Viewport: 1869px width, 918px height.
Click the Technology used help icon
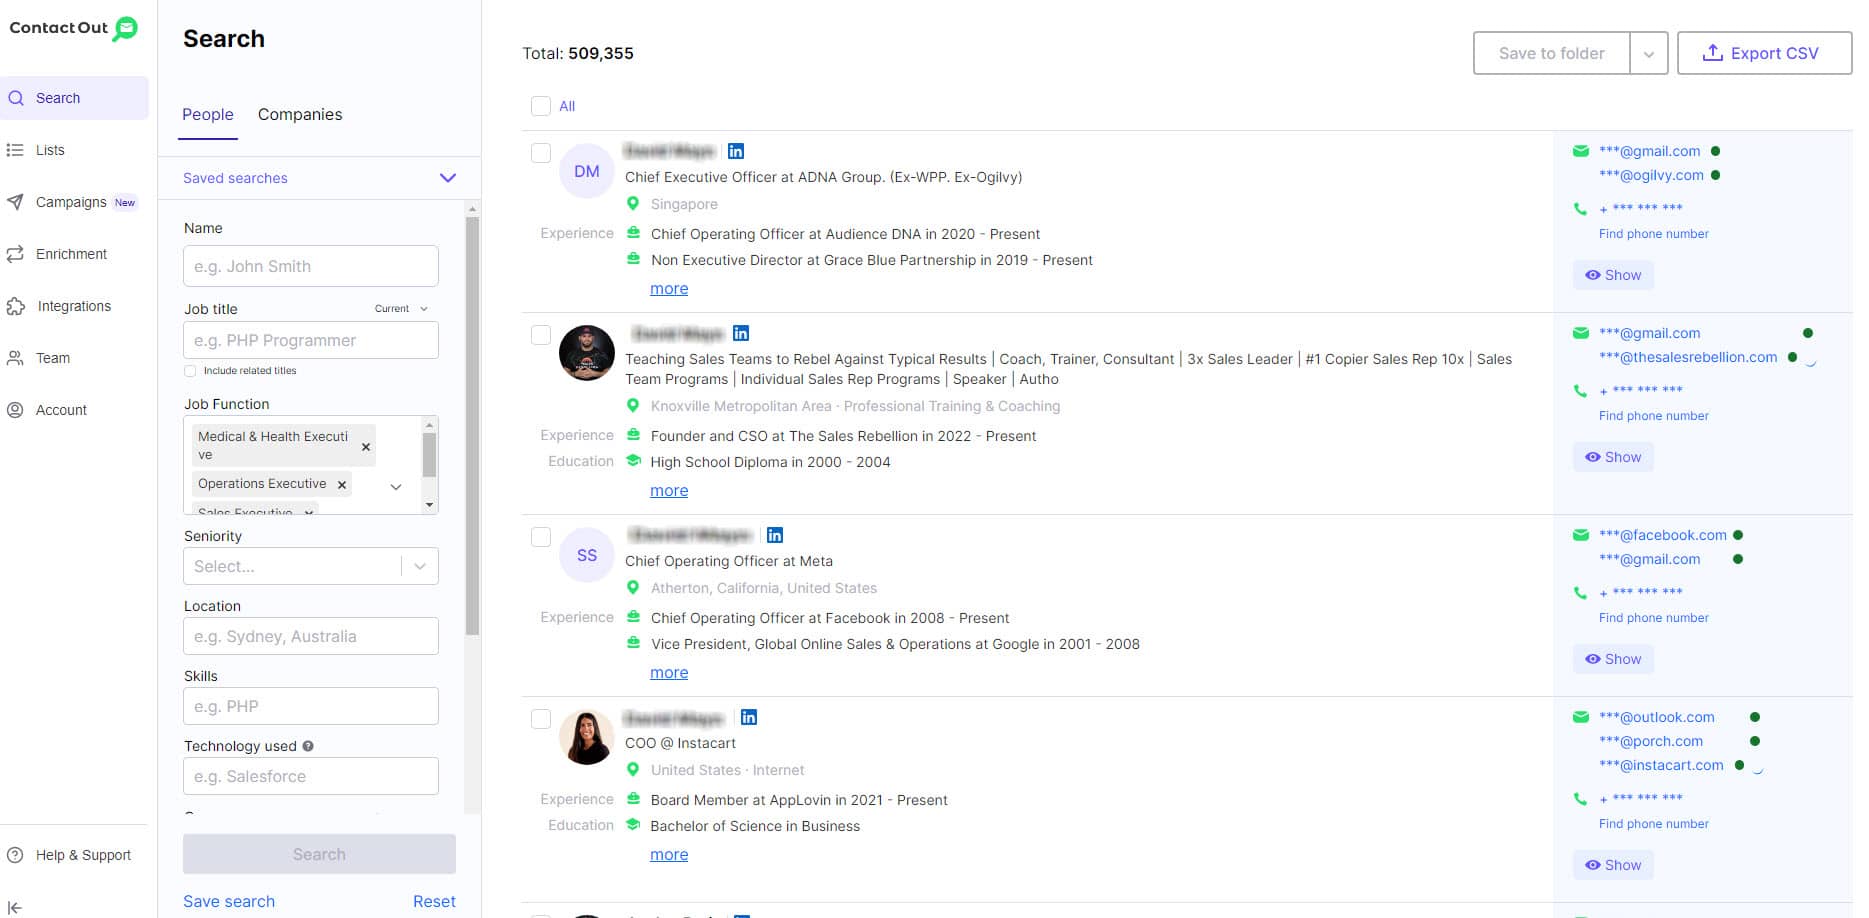[308, 746]
